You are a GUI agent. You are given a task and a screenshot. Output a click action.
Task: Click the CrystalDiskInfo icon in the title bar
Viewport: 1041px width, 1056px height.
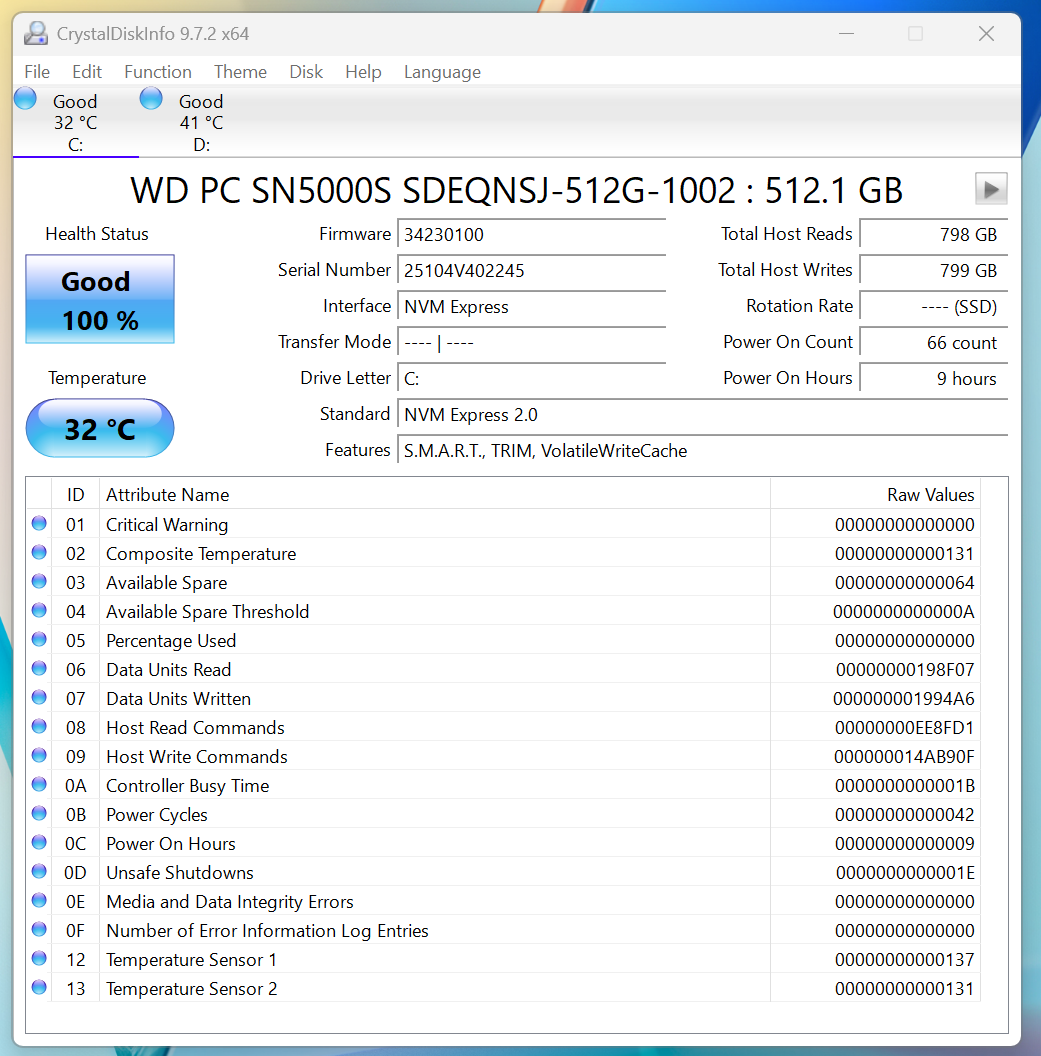coord(36,33)
